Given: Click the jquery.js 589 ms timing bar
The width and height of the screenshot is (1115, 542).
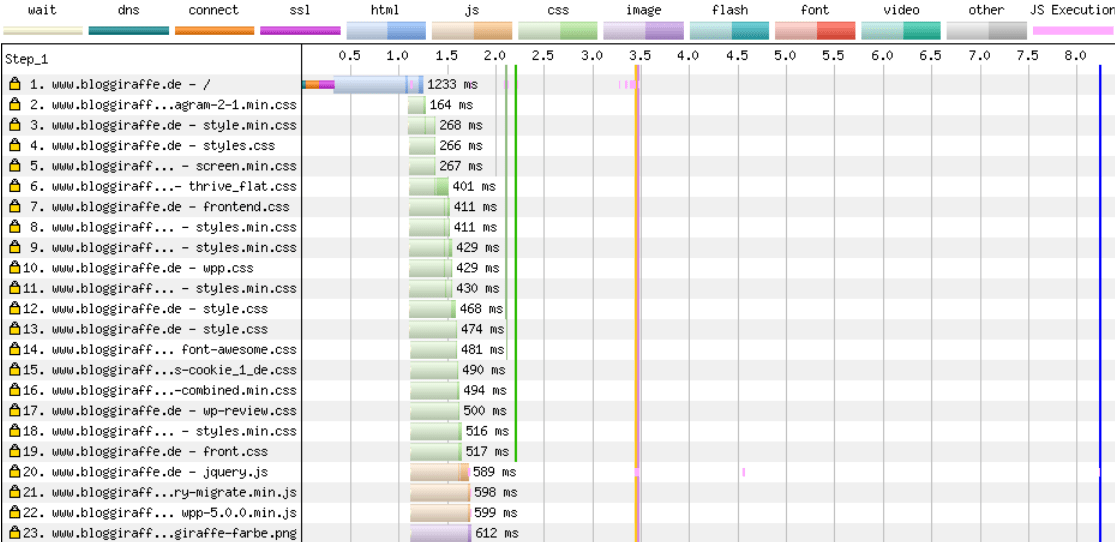Looking at the screenshot, I should click(x=438, y=472).
